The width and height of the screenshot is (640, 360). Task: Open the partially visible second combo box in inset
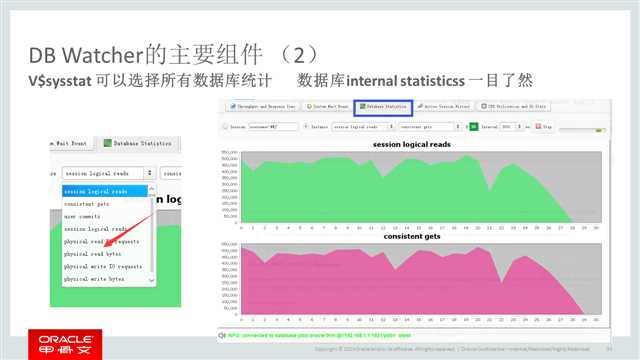pyautogui.click(x=171, y=173)
